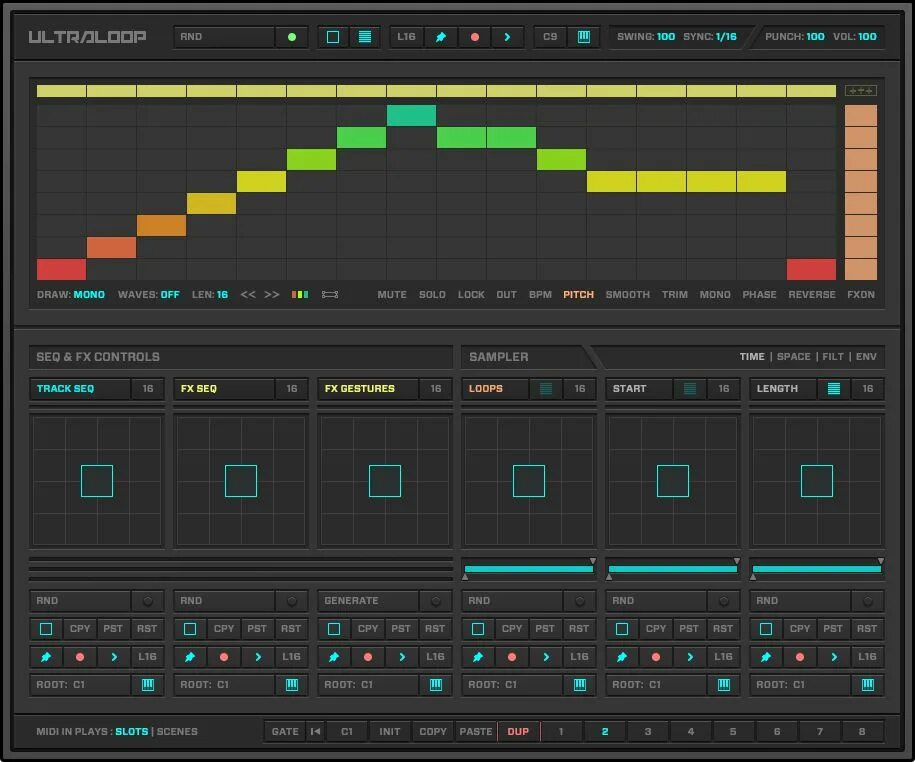This screenshot has height=762, width=915.
Task: Click the START cyan range slider
Action: pyautogui.click(x=673, y=569)
